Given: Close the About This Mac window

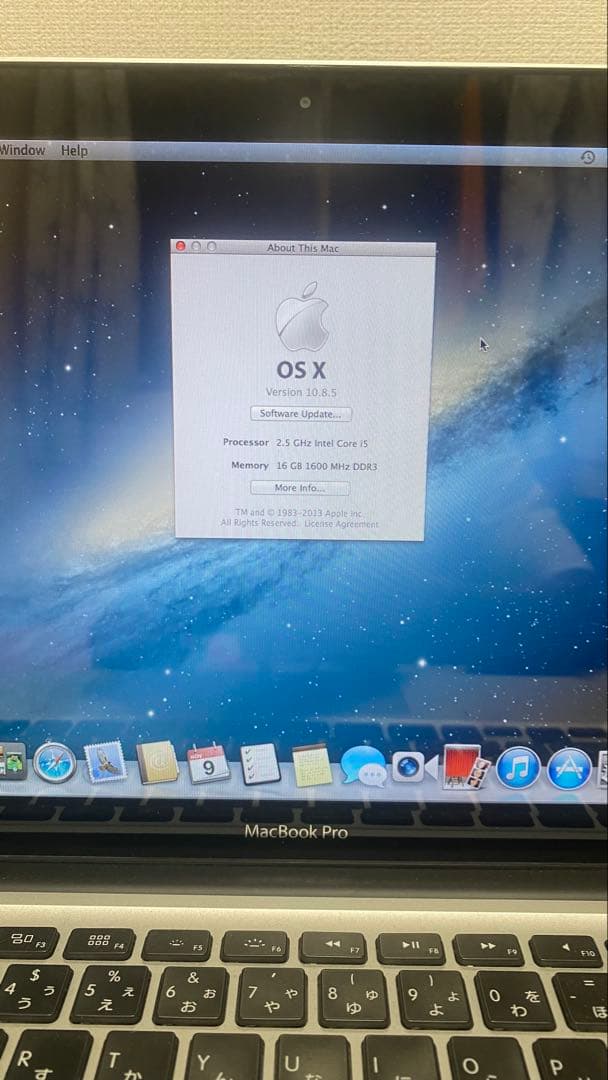Looking at the screenshot, I should coord(181,246).
